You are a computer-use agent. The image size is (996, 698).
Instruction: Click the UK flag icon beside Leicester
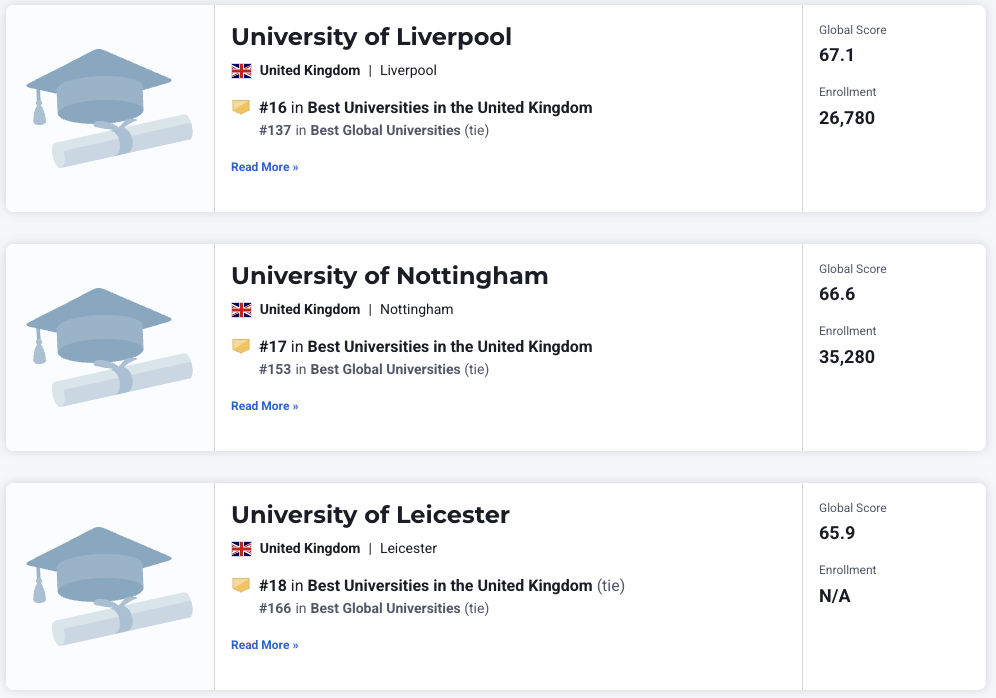(241, 549)
